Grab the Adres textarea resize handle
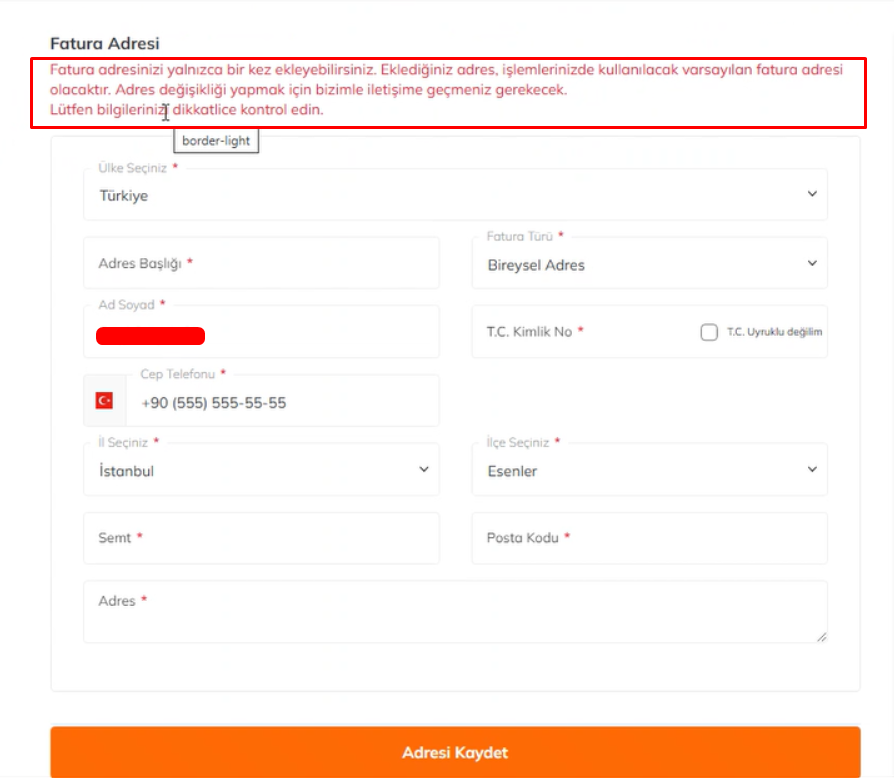894x778 pixels. coord(822,637)
